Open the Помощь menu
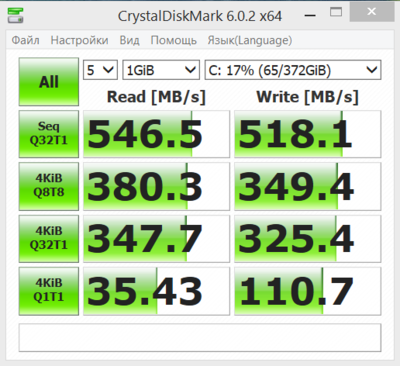This screenshot has width=400, height=366. 173,40
